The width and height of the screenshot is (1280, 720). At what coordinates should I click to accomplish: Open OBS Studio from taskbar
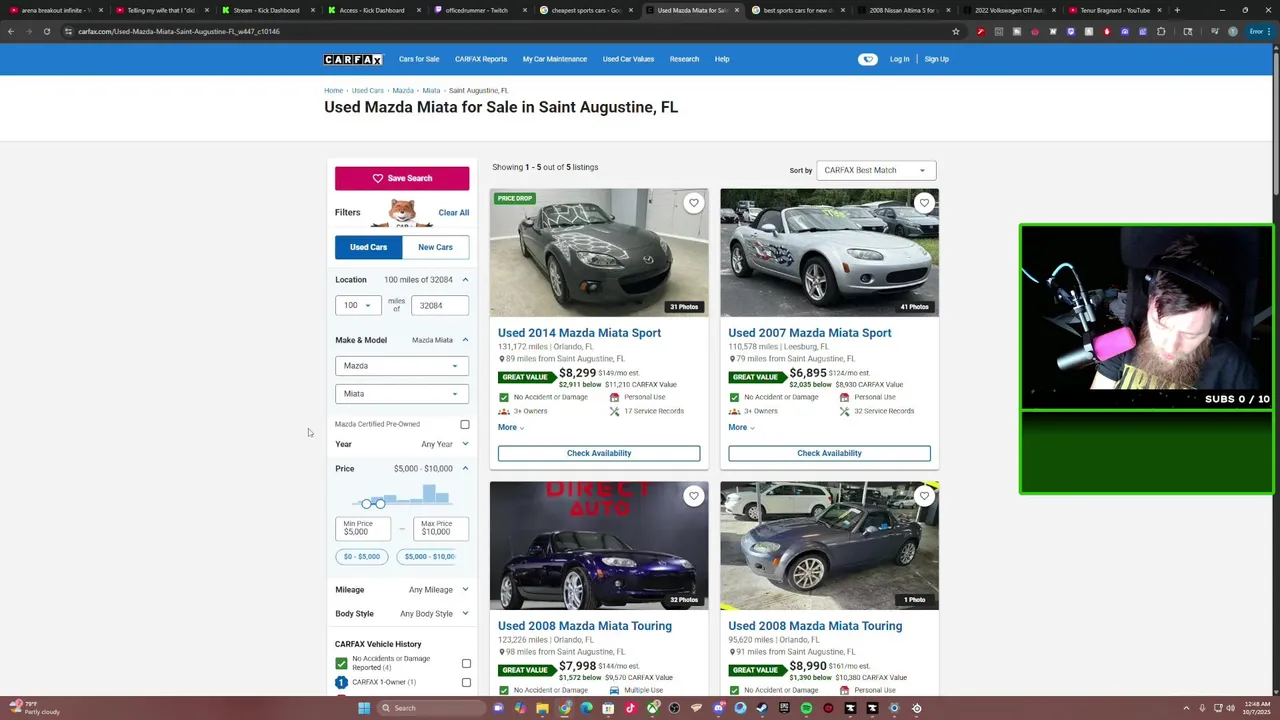(674, 708)
